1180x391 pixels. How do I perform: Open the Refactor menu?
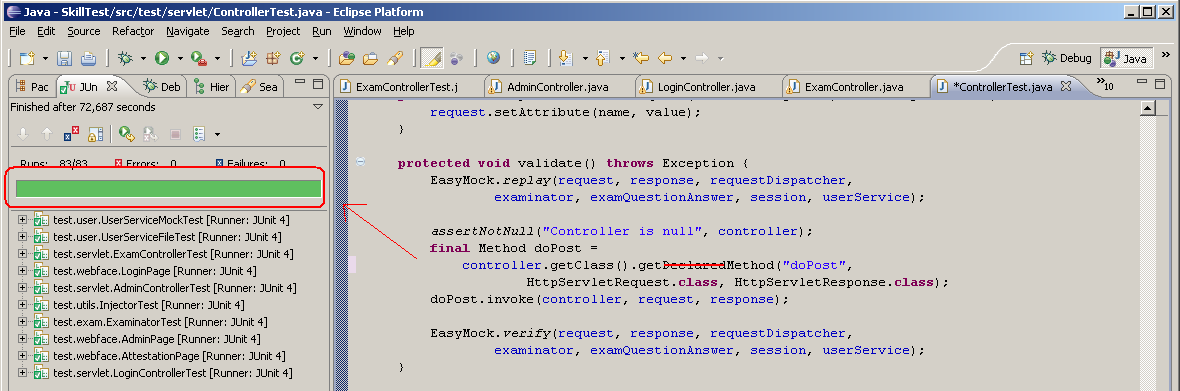pyautogui.click(x=133, y=31)
